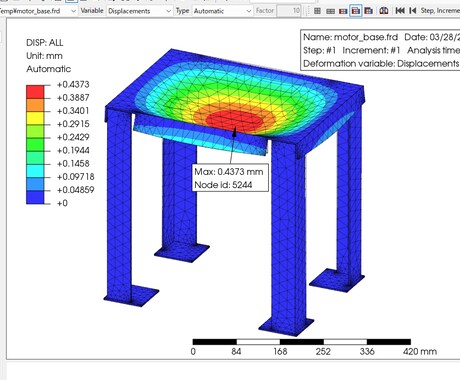Expand the Variable Displacements dropdown
The width and height of the screenshot is (460, 380).
pyautogui.click(x=139, y=11)
